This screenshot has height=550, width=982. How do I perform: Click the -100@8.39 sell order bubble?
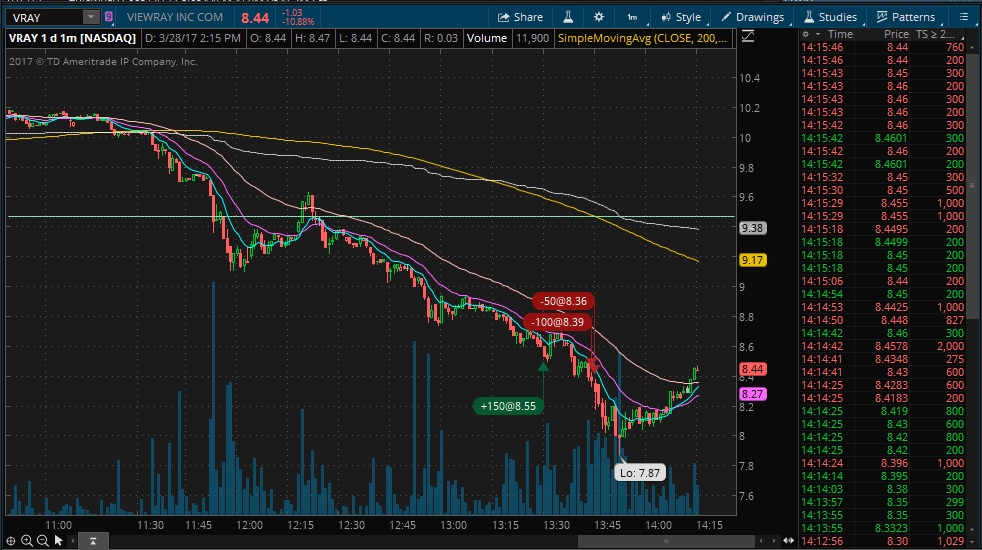click(557, 323)
